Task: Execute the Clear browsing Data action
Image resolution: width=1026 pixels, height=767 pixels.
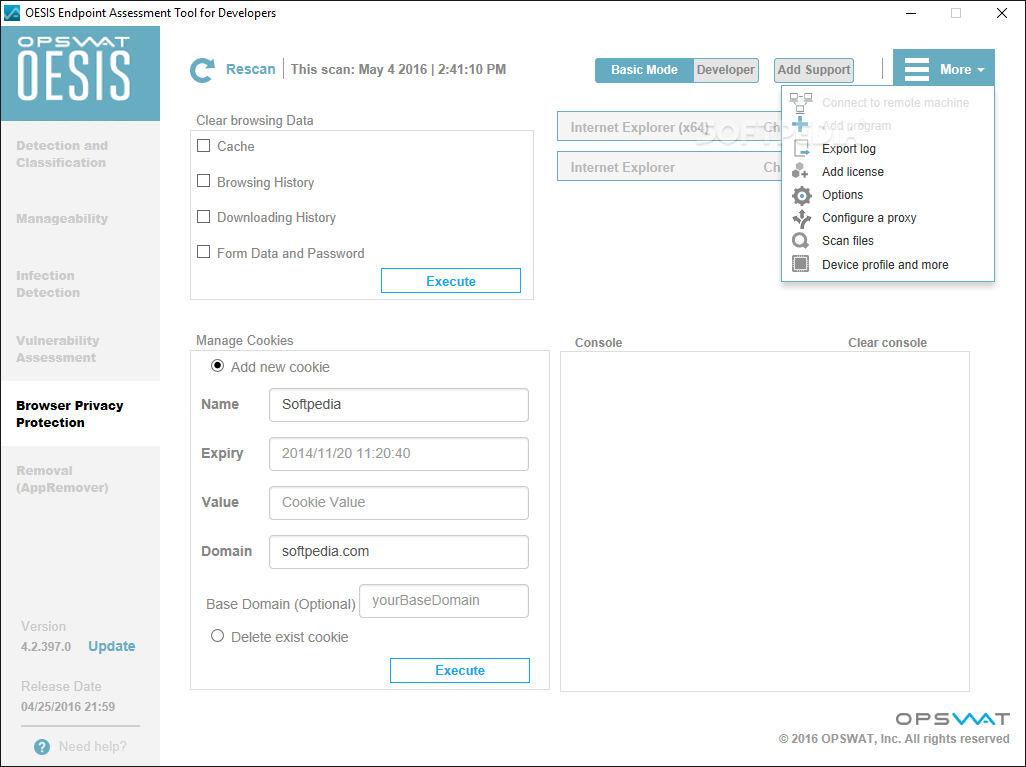Action: point(451,281)
